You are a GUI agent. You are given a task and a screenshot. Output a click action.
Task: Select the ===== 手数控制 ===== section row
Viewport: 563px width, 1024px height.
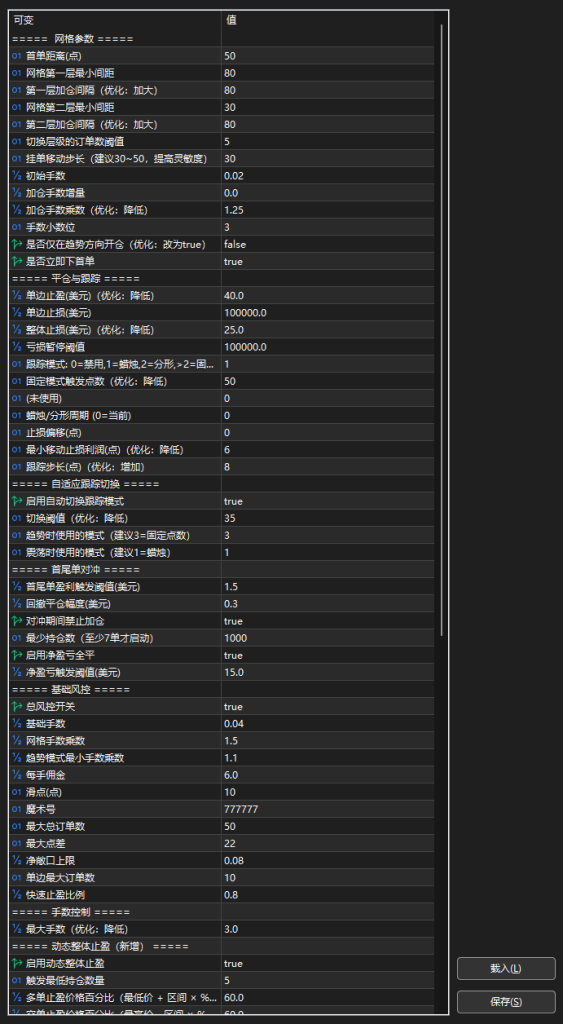(x=221, y=912)
